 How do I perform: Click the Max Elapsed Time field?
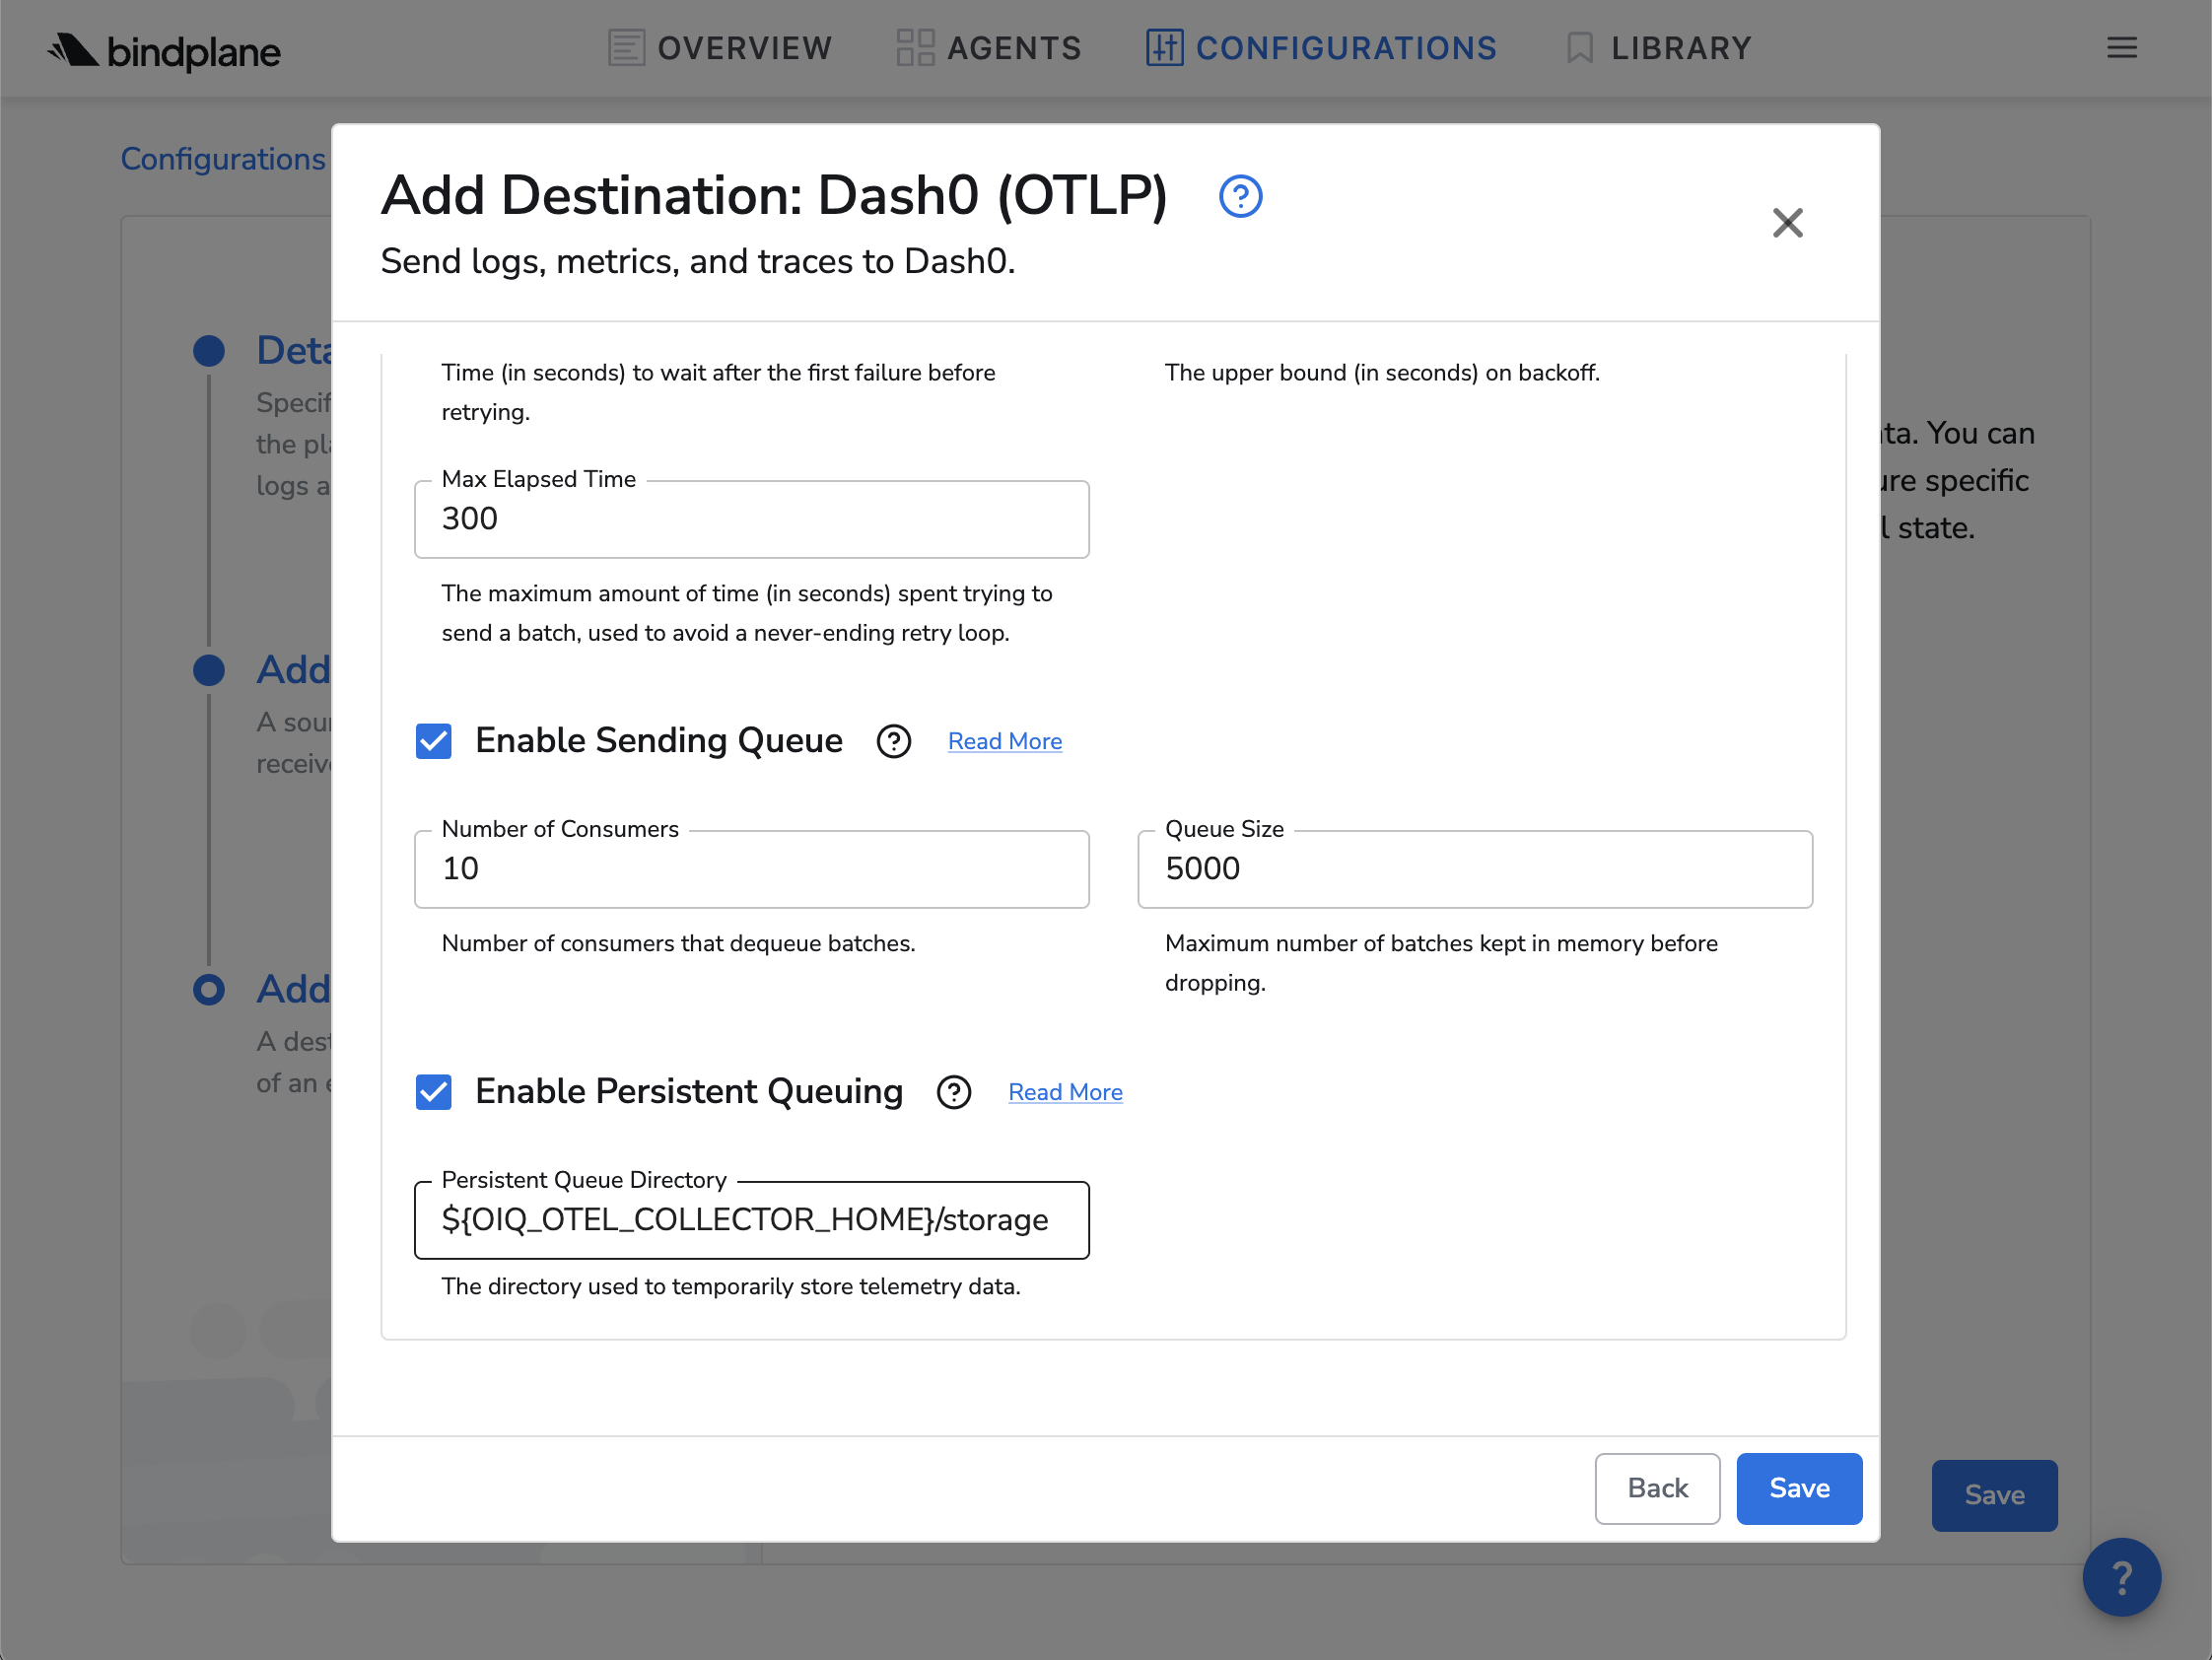click(x=751, y=519)
